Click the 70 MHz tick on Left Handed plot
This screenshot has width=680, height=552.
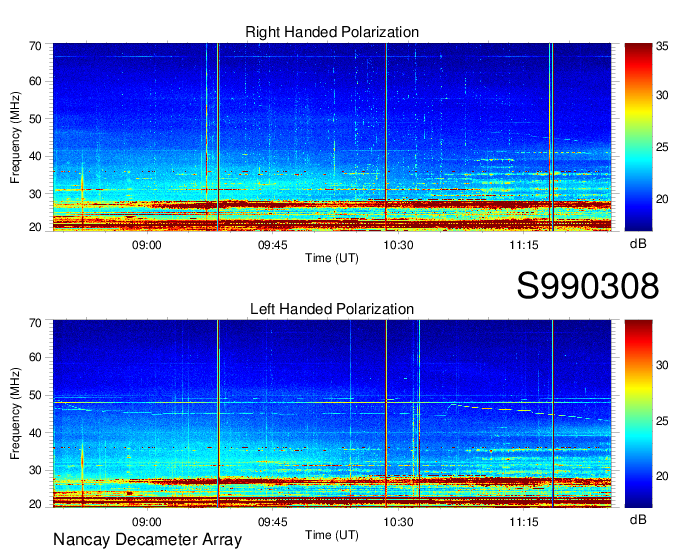pyautogui.click(x=35, y=323)
